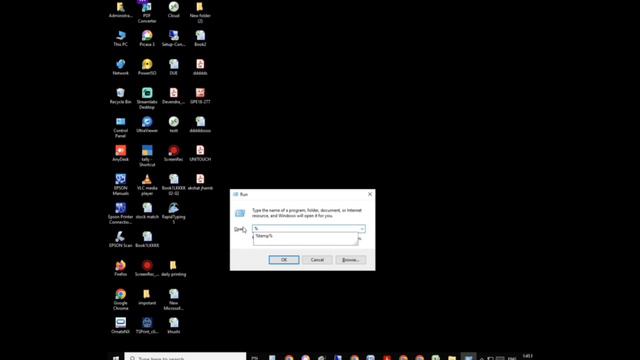640x360 pixels.
Task: Select the Recycle Bin desktop icon
Action: pos(120,96)
